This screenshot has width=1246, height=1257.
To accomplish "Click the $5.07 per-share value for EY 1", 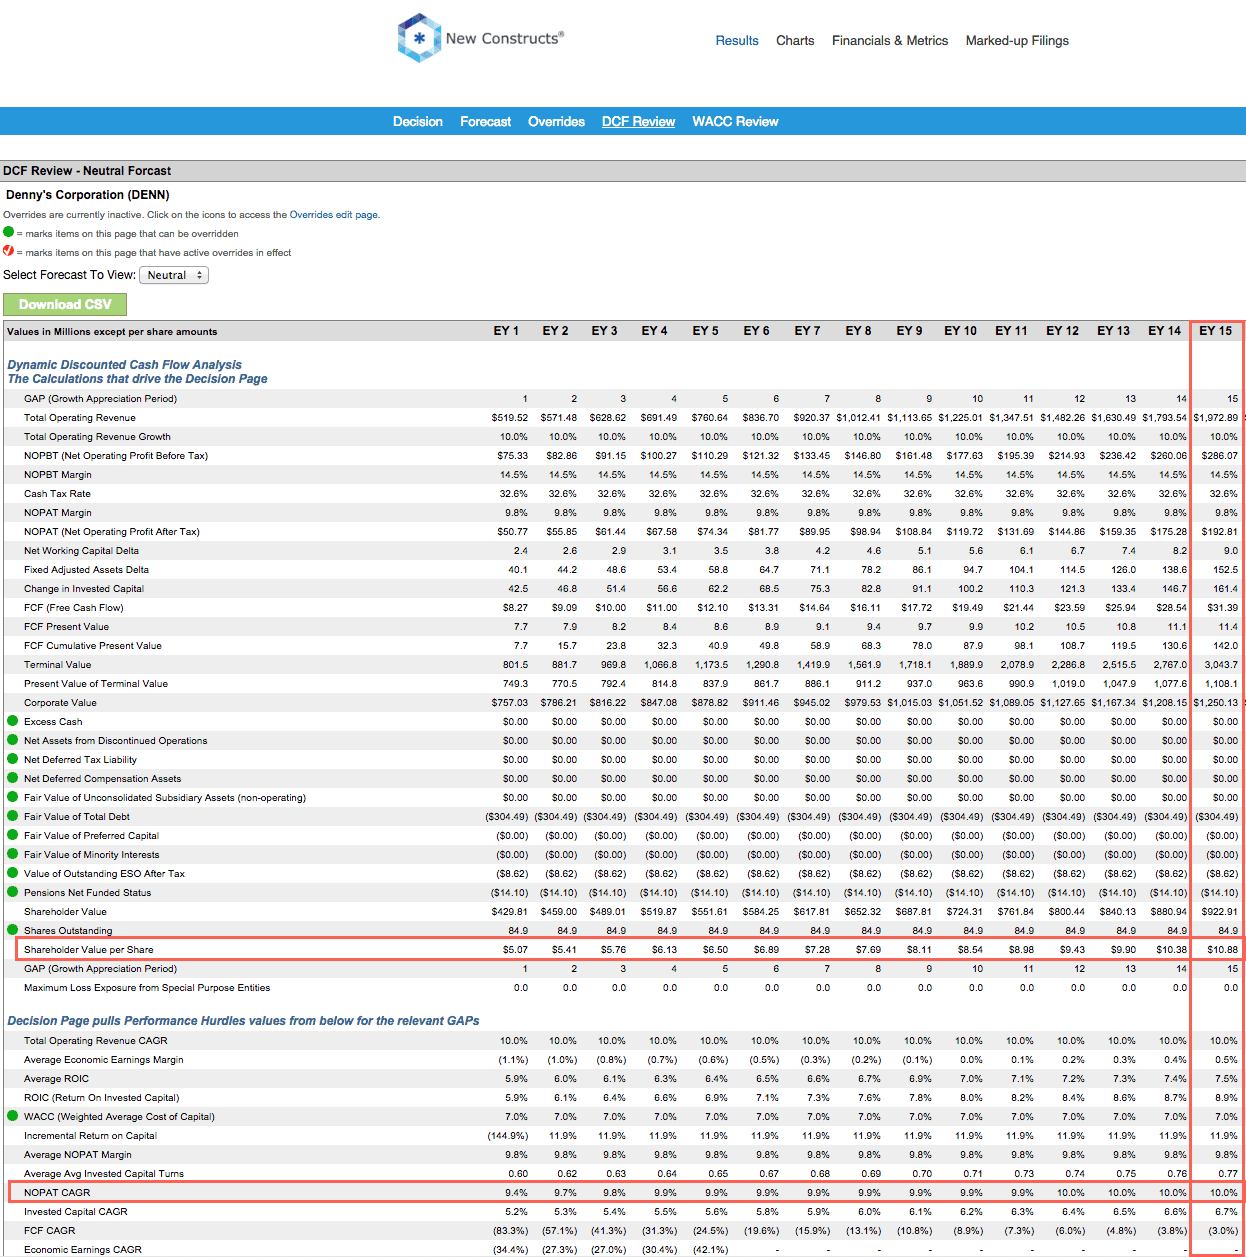I will click(516, 950).
